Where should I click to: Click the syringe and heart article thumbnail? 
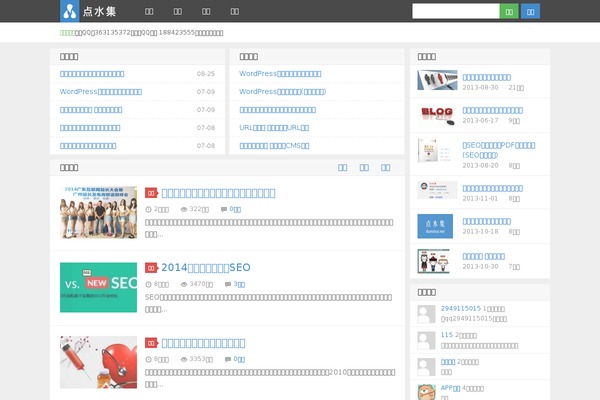[x=98, y=361]
